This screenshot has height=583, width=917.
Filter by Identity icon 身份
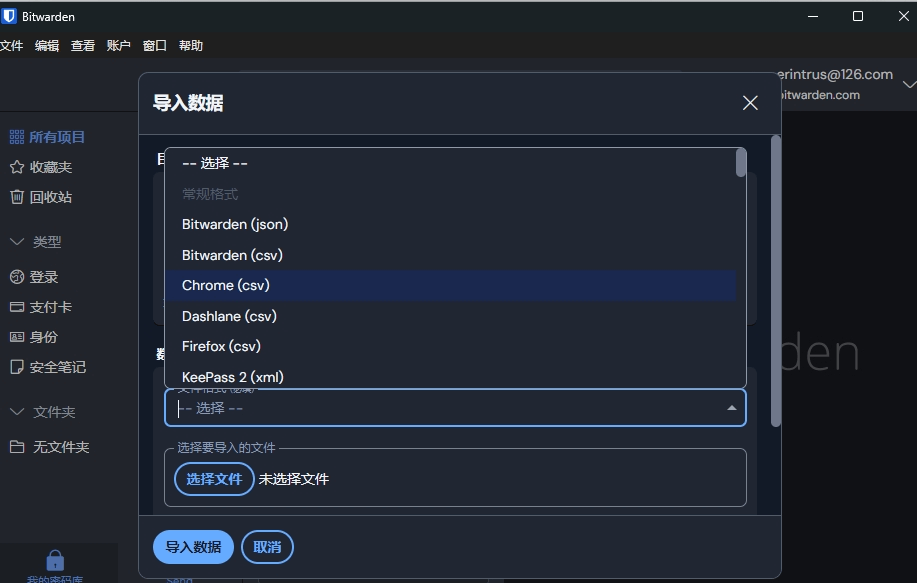[17, 337]
